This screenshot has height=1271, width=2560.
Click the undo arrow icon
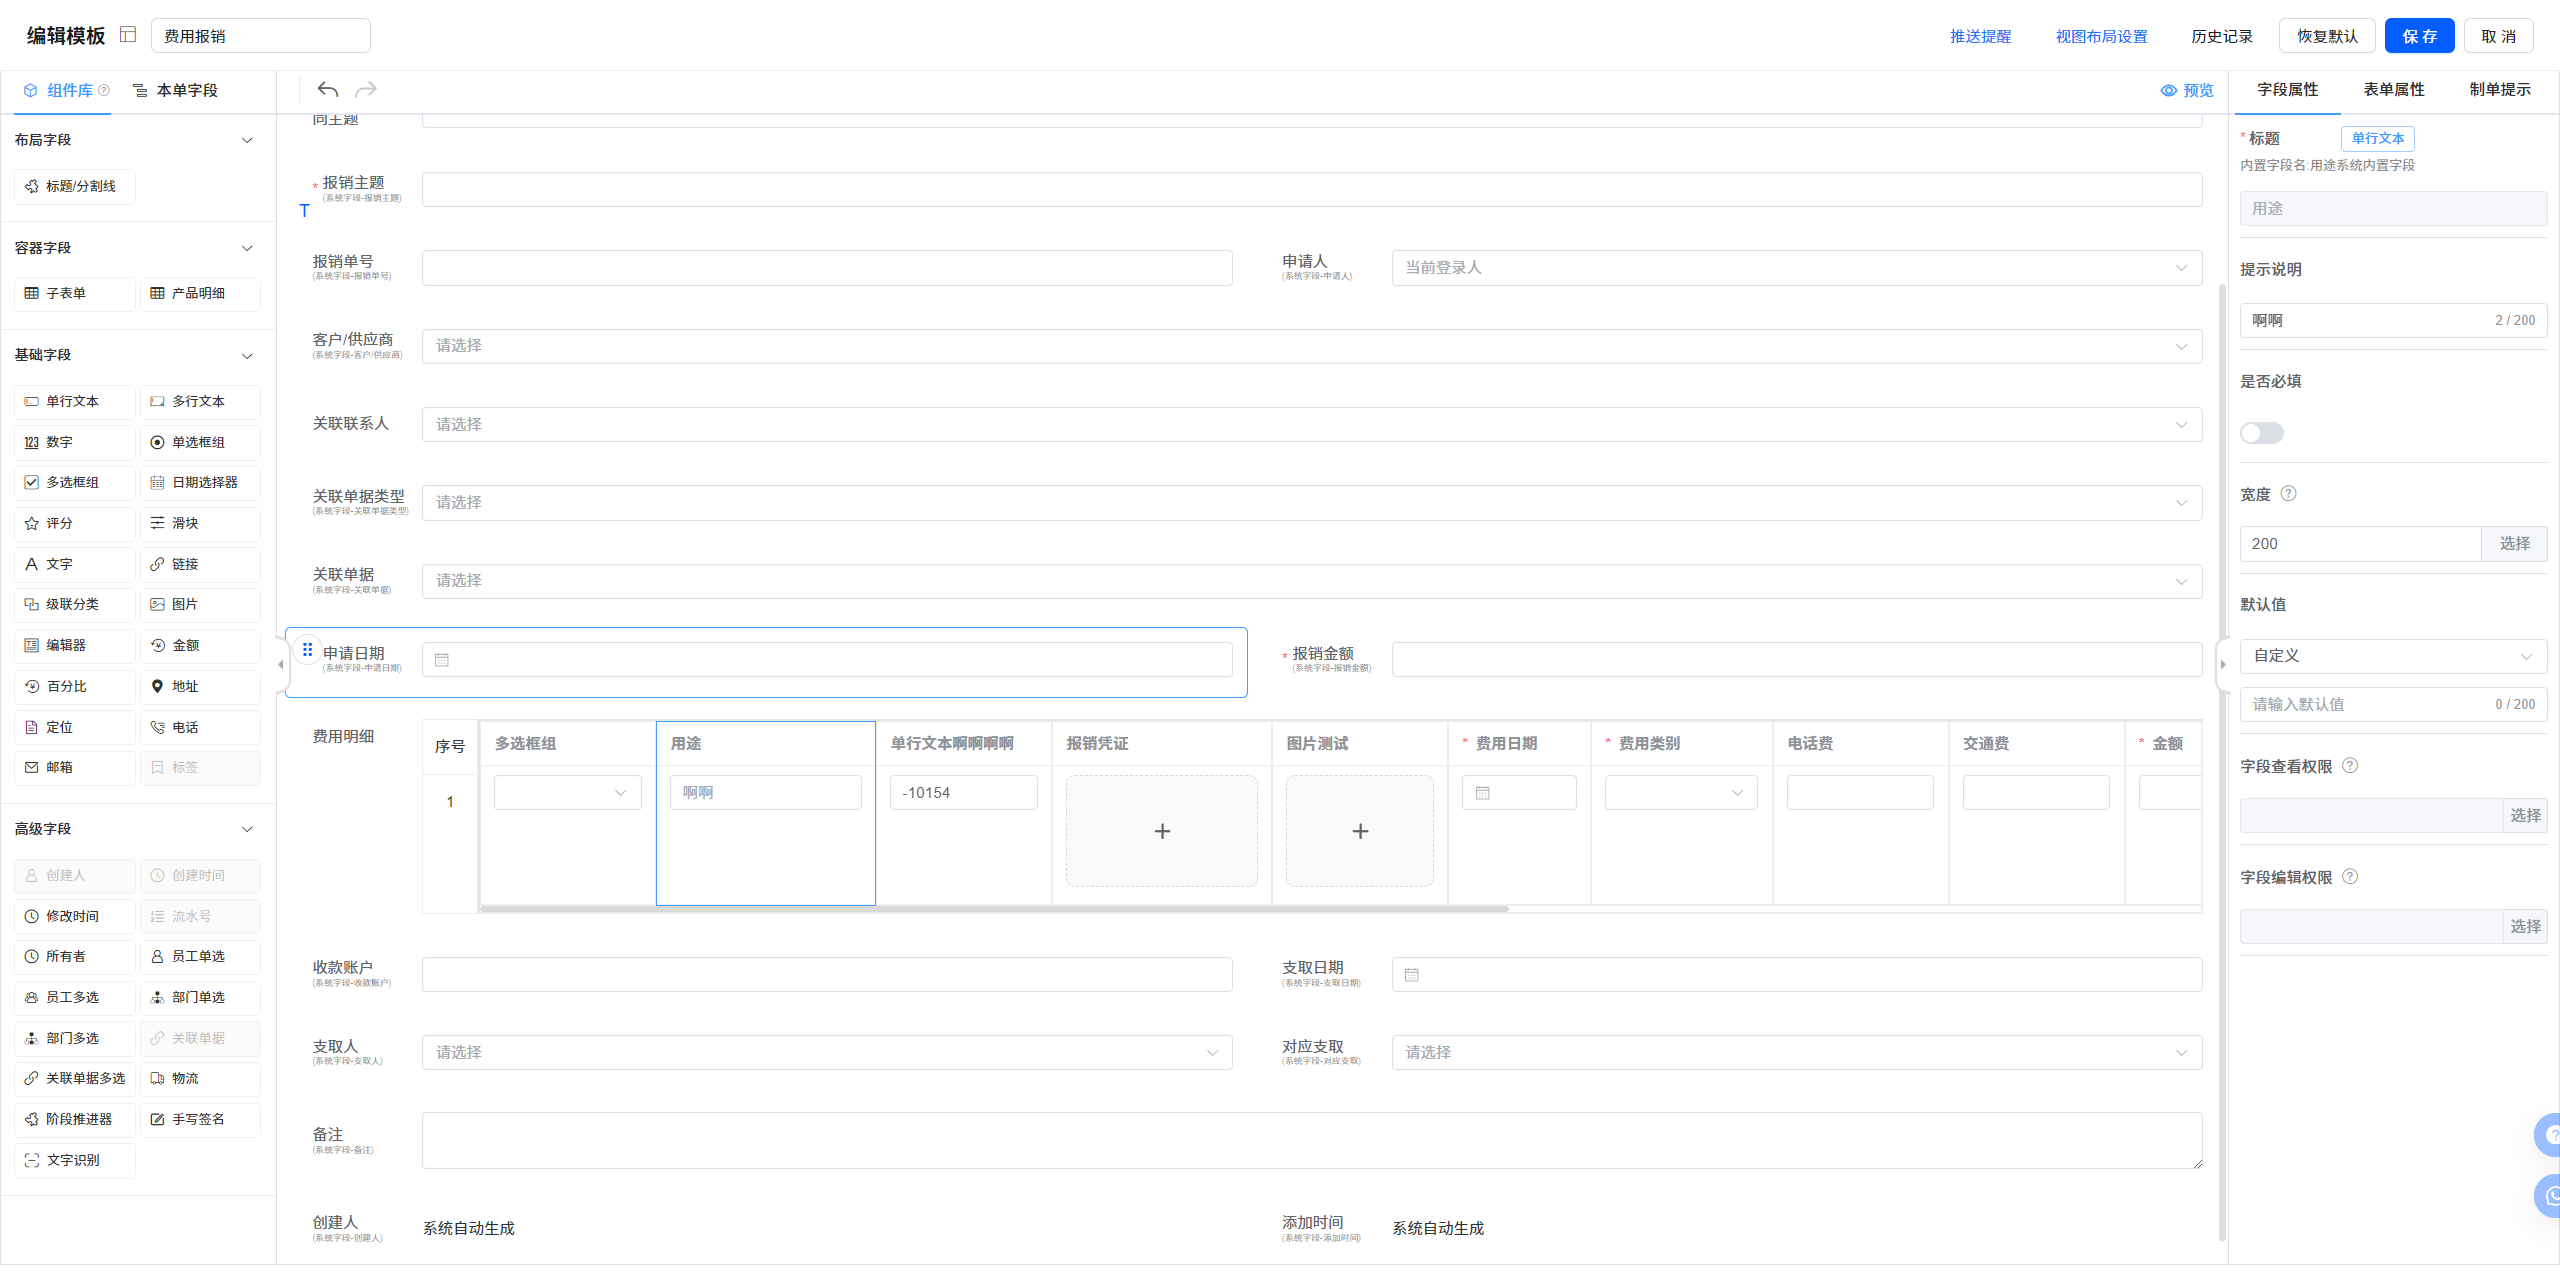coord(327,90)
